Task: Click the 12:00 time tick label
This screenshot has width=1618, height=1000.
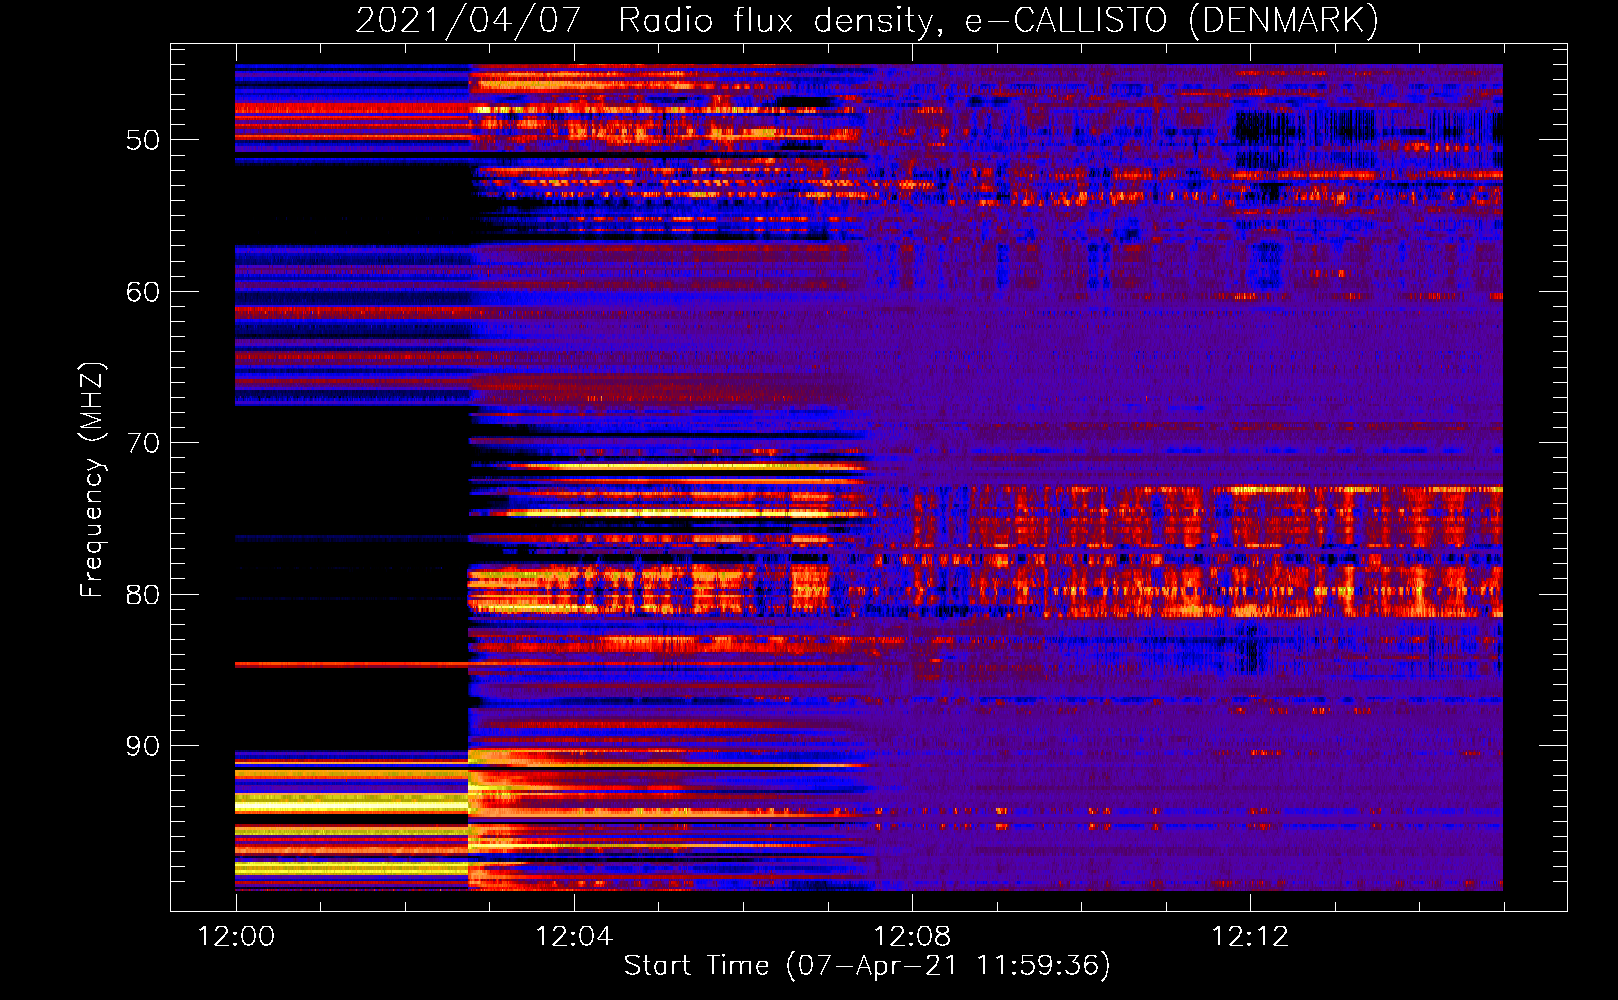Action: click(236, 937)
